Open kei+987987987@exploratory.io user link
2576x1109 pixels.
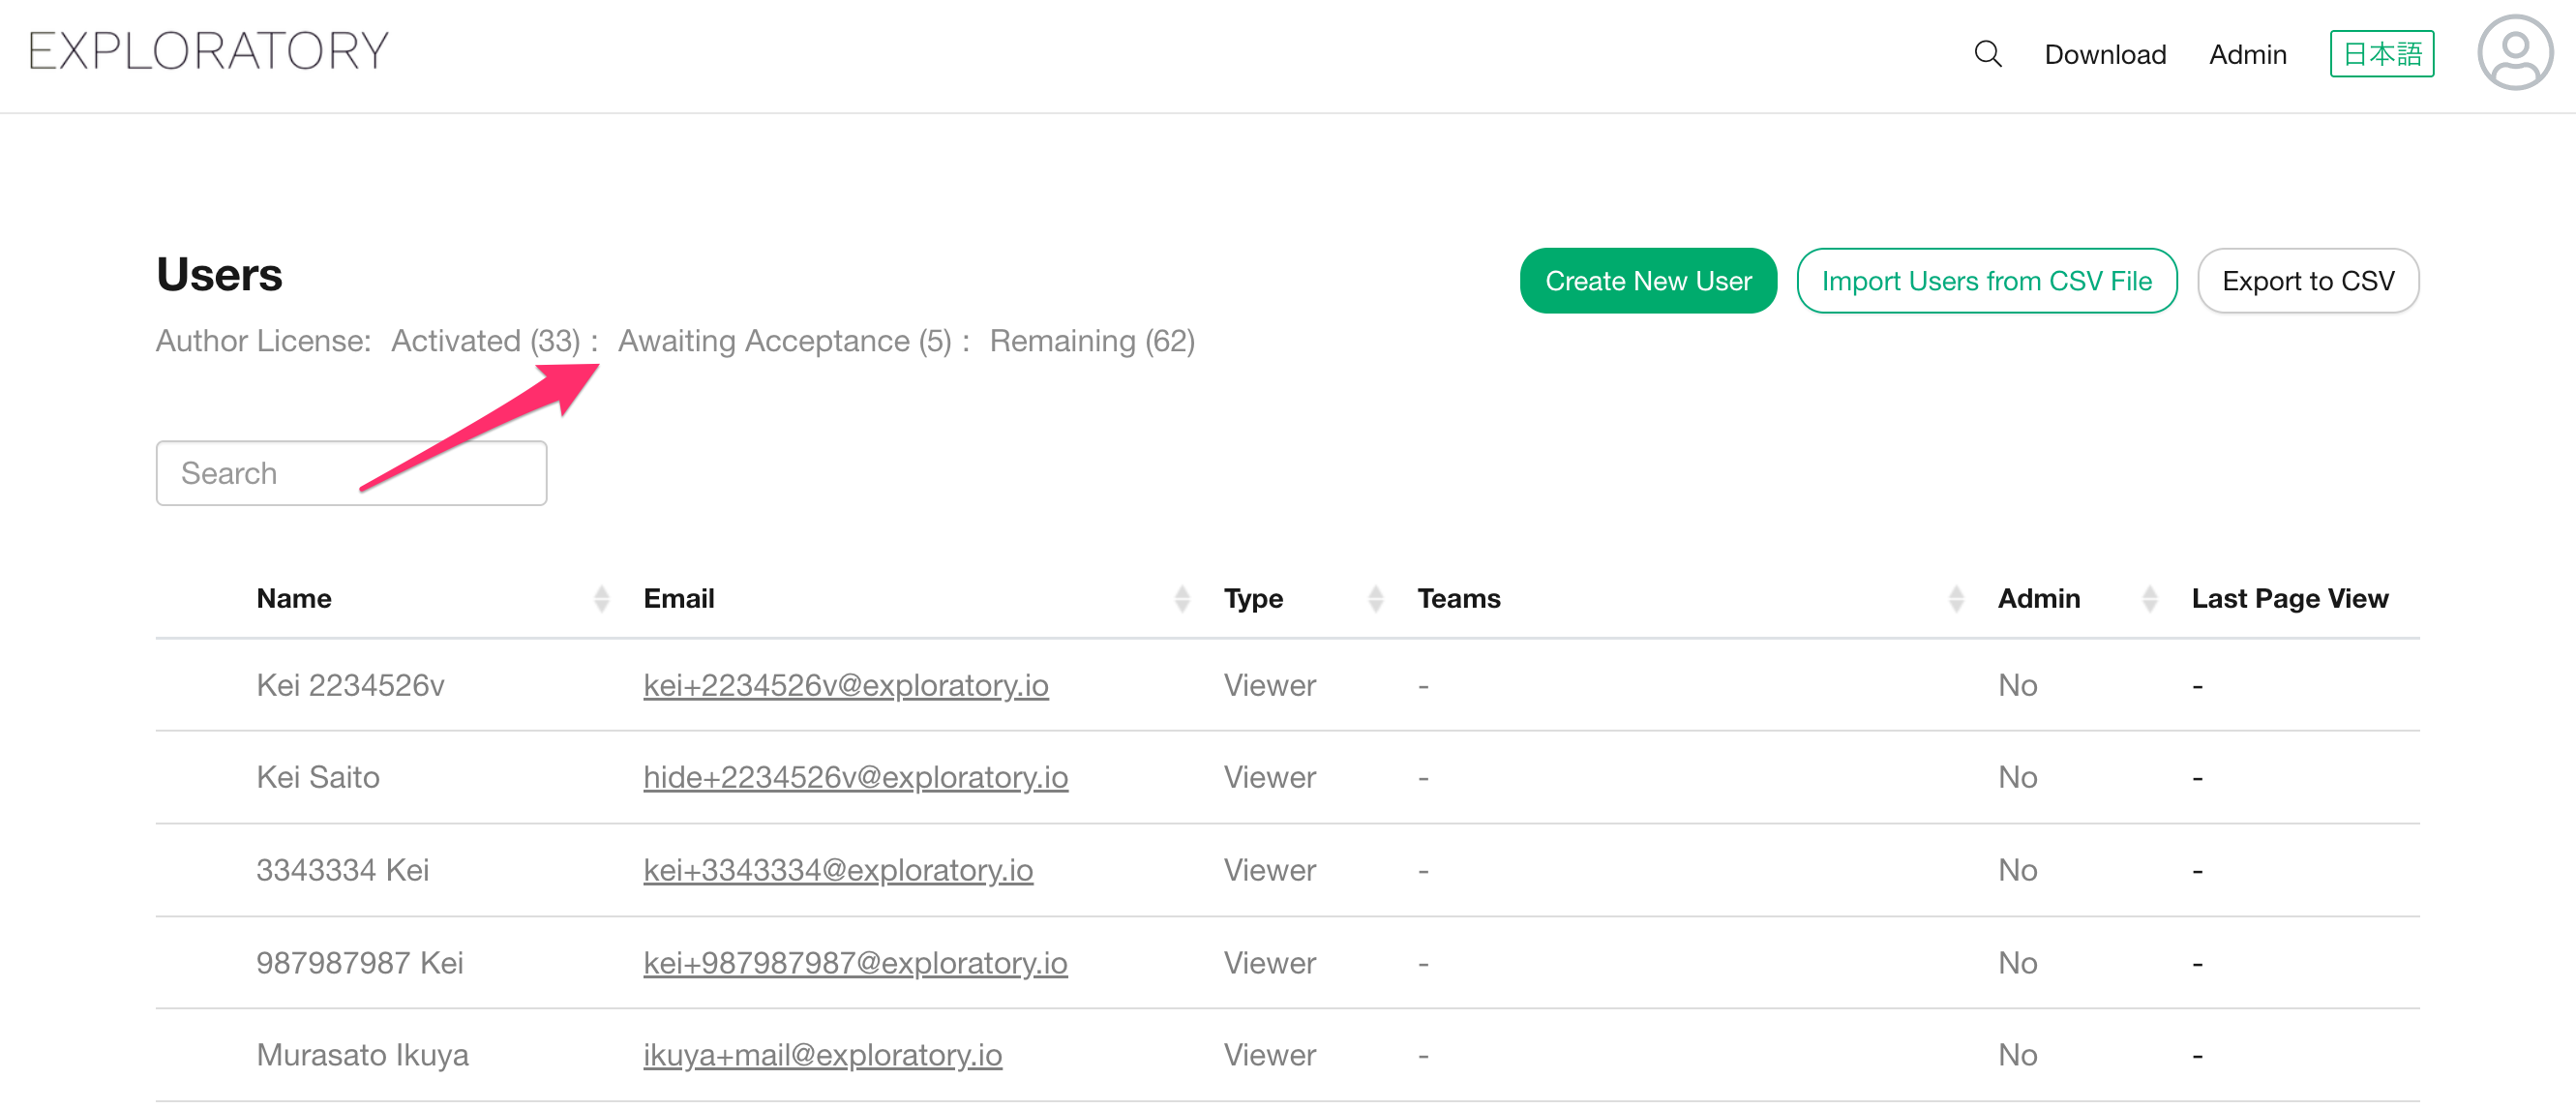coord(855,963)
